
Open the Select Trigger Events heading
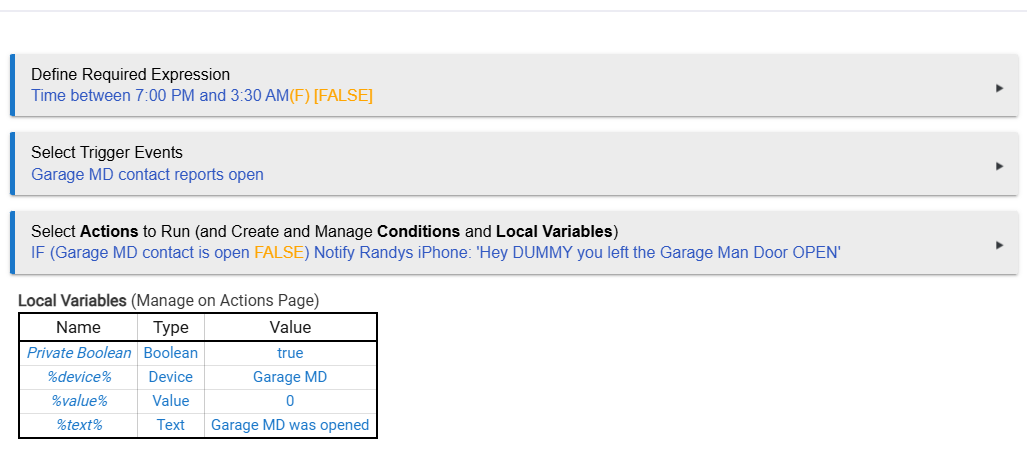pos(107,153)
